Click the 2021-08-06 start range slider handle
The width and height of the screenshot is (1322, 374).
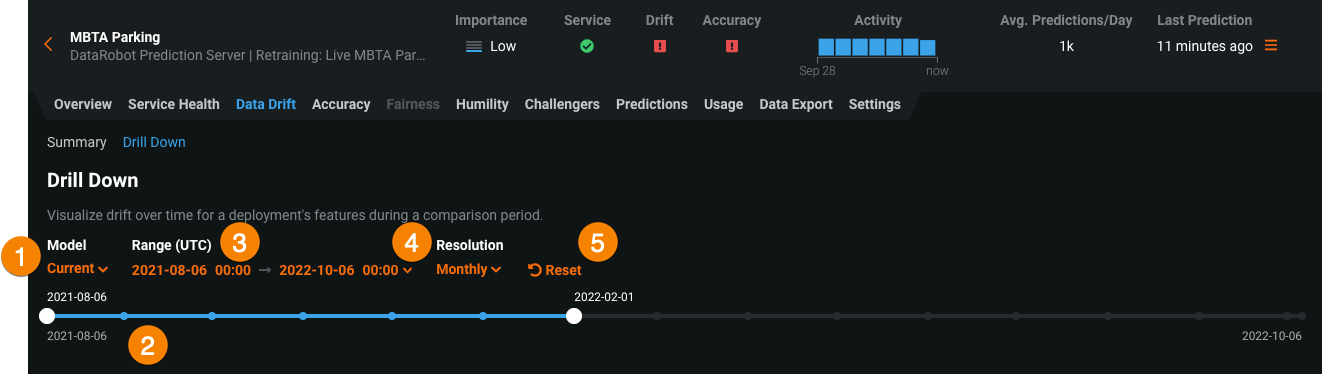(x=47, y=316)
